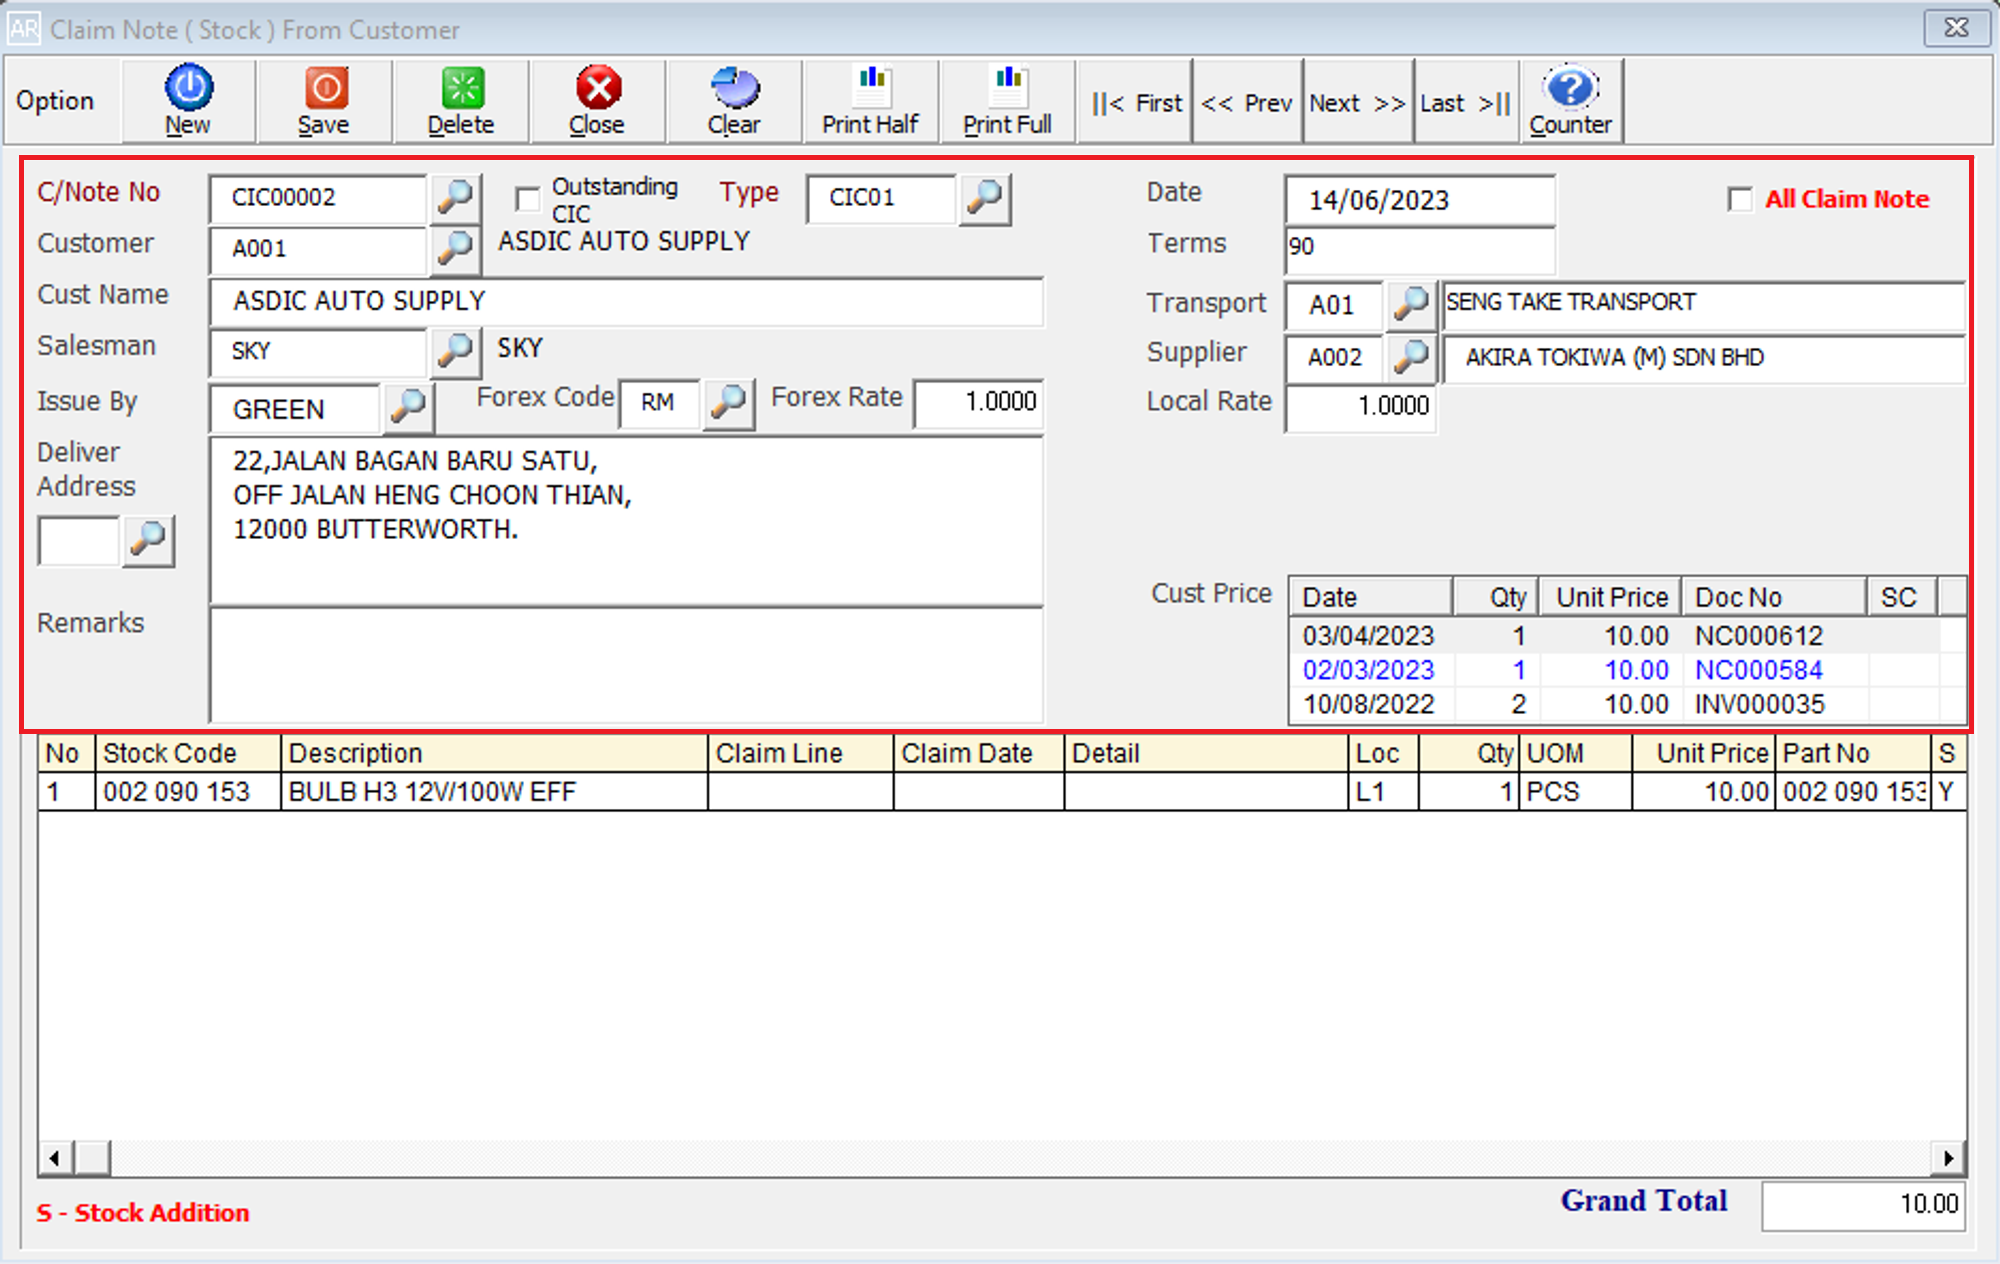The image size is (2000, 1264).
Task: Click the horizontal scrollbar thumb
Action: [x=92, y=1158]
